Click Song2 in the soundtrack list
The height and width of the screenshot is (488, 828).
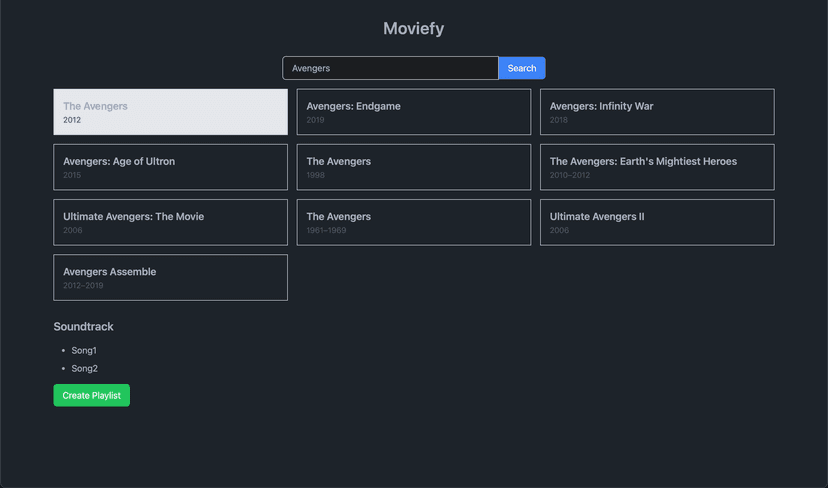(84, 369)
